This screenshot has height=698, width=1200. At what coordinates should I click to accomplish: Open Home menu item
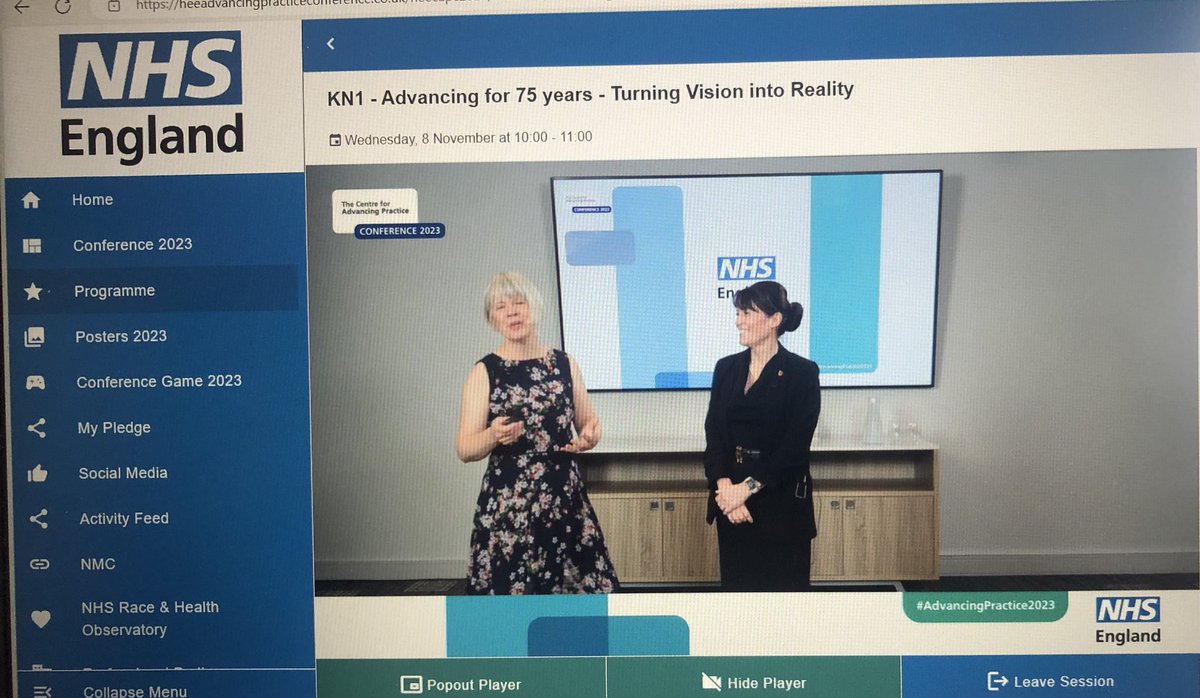[92, 200]
